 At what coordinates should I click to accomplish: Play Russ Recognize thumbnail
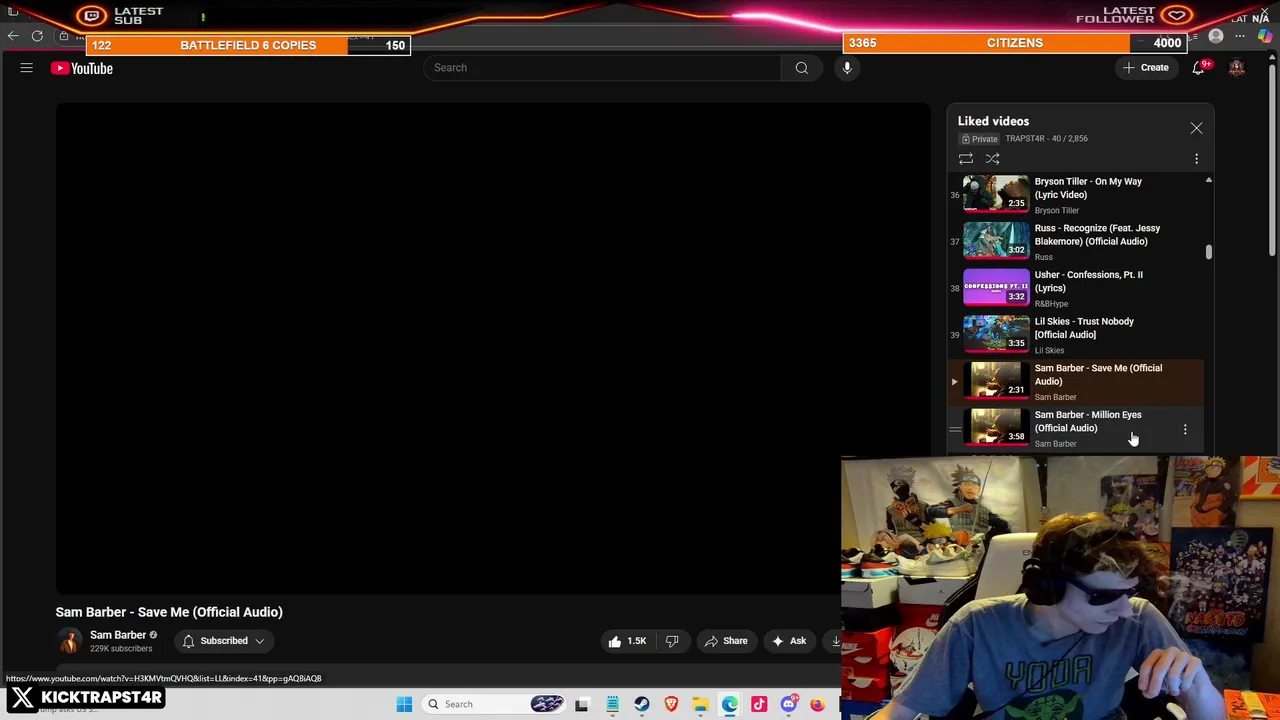pos(995,240)
